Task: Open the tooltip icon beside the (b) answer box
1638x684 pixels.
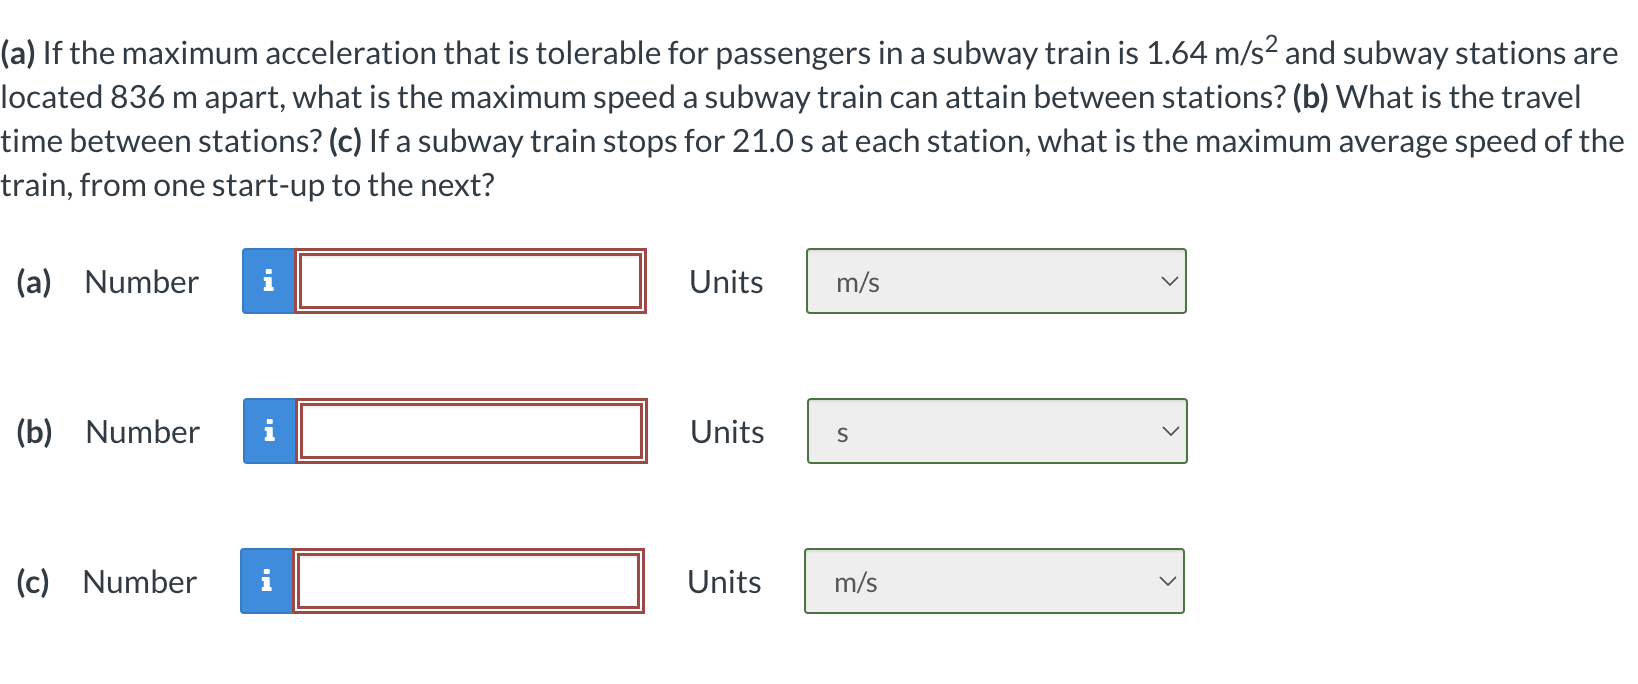Action: coord(267,431)
